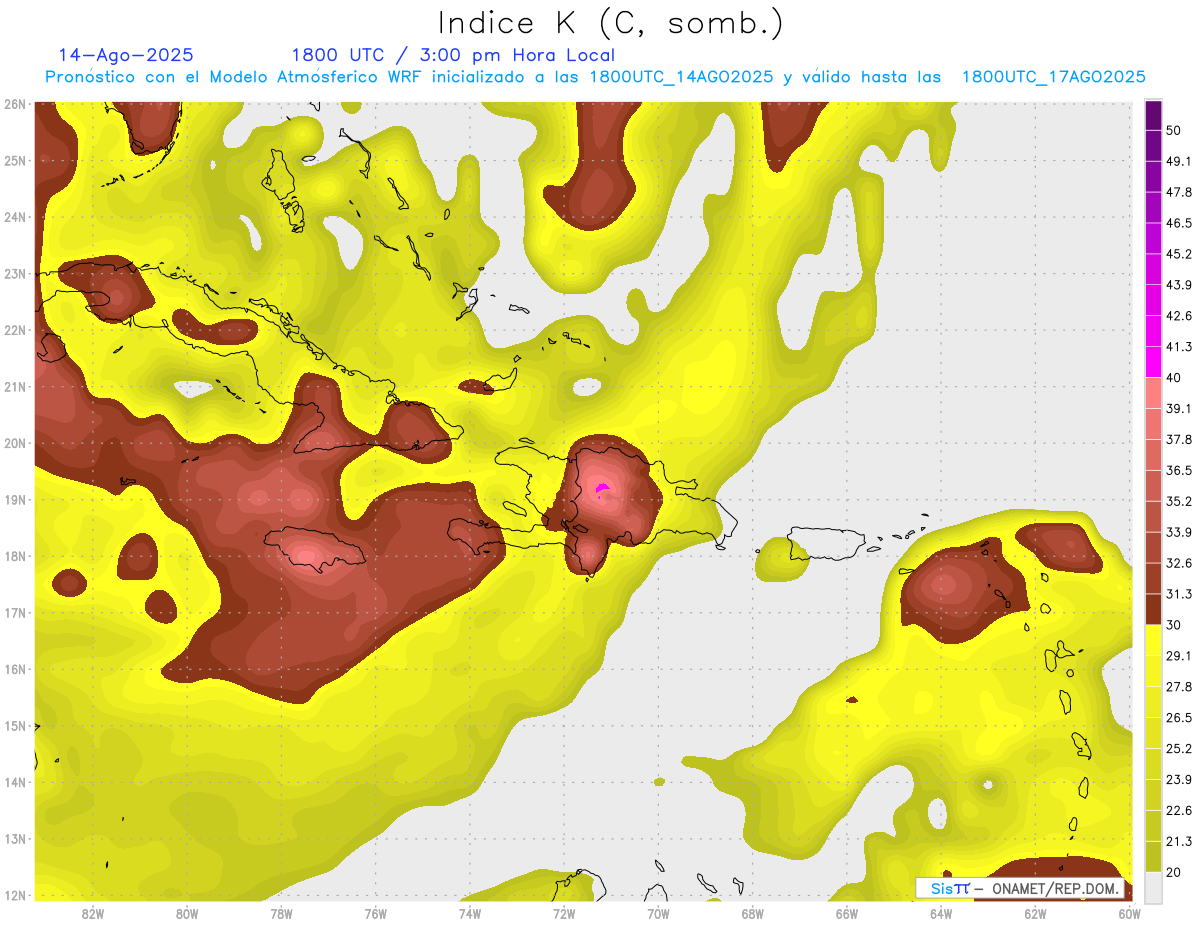Image resolution: width=1200 pixels, height=927 pixels.
Task: Click the colorbar value '39.1'
Action: (x=1179, y=409)
